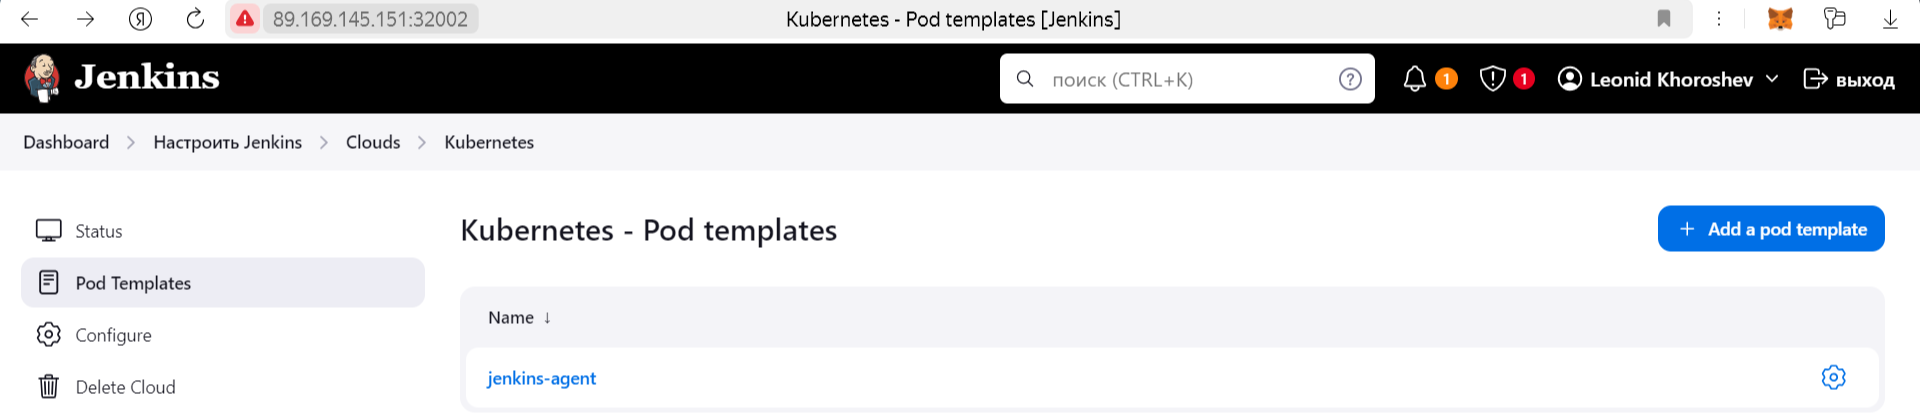Open the jenkins-agent pod template link
1920x419 pixels.
541,378
